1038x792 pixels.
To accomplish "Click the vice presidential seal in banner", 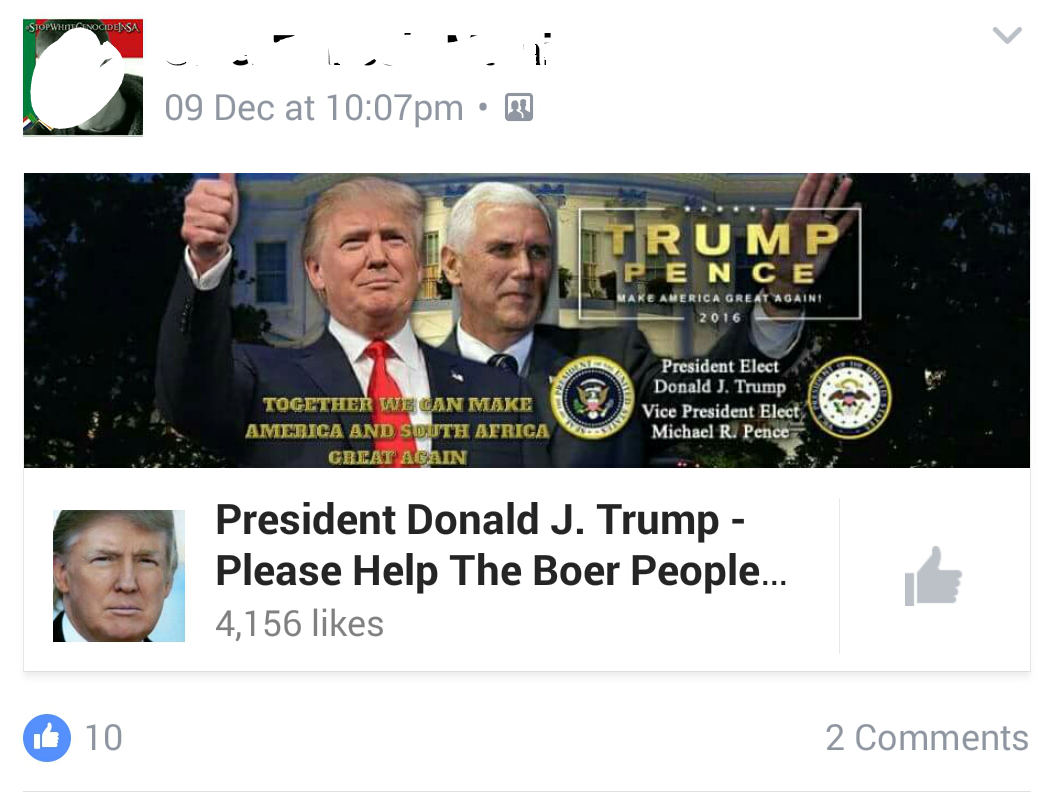I will point(850,397).
